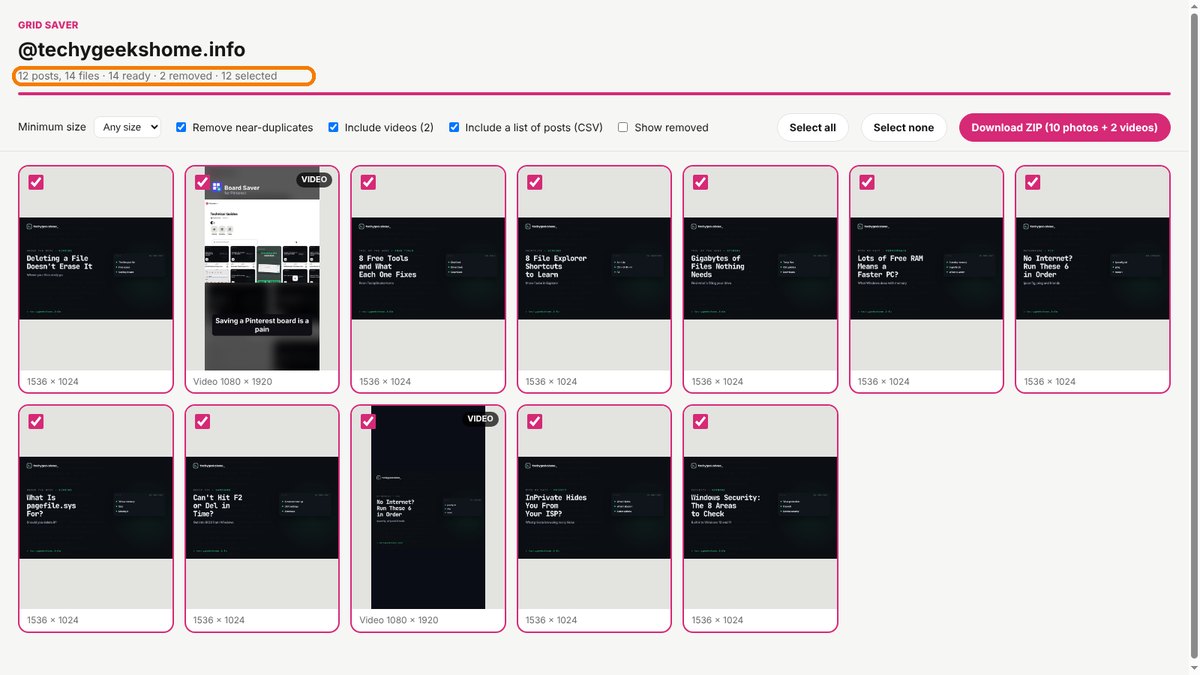Click the @techygeekshome.info heading
This screenshot has width=1200, height=675.
[132, 49]
